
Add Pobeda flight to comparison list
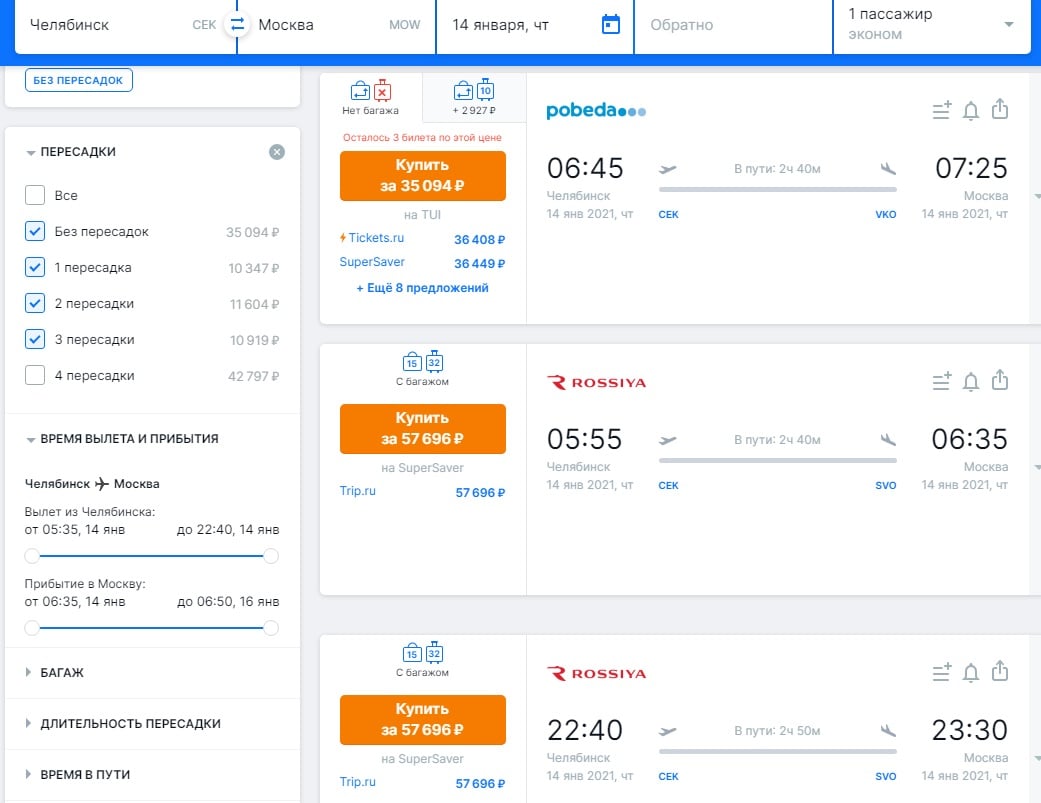point(941,110)
